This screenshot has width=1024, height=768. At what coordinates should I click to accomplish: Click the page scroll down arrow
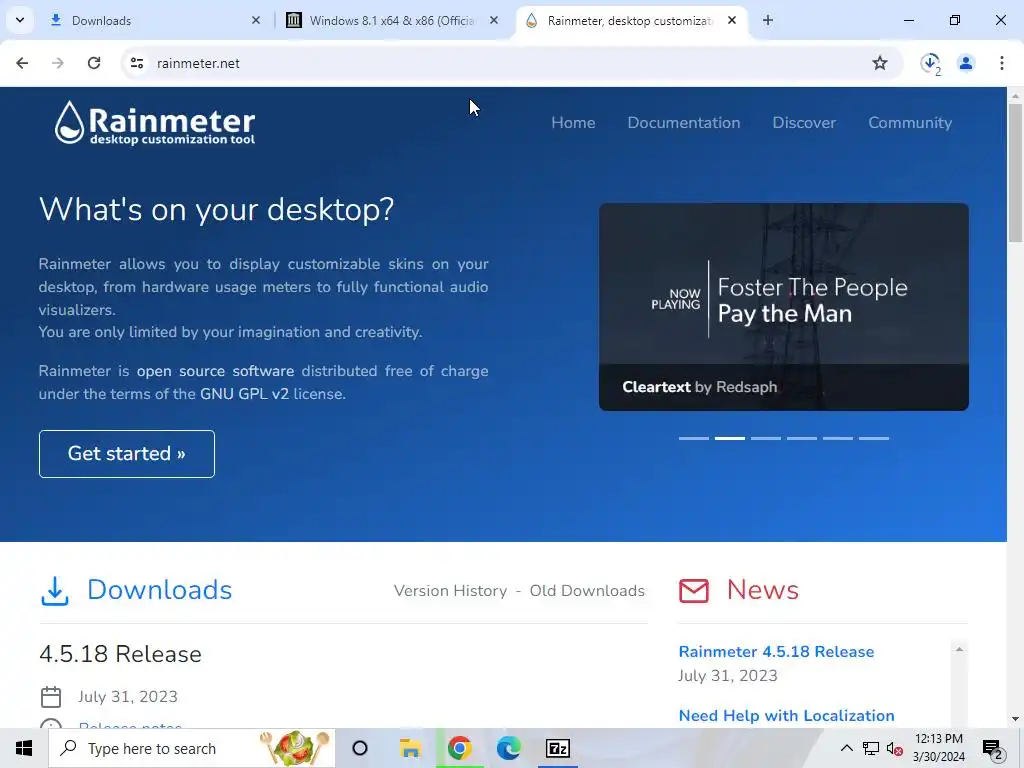(1015, 719)
